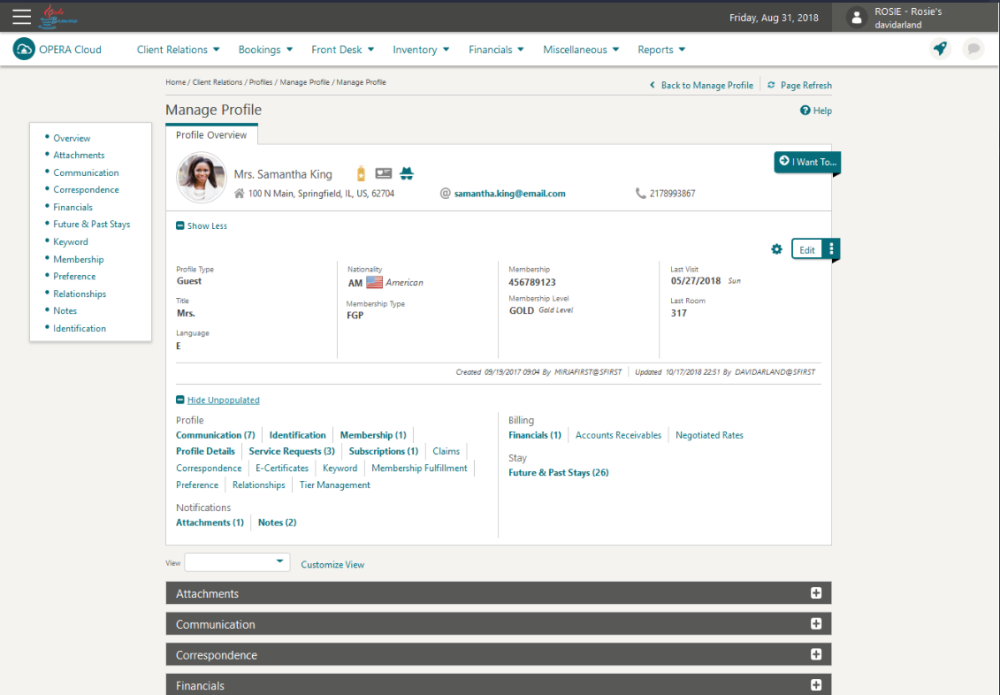Click the home address icon

click(x=239, y=193)
